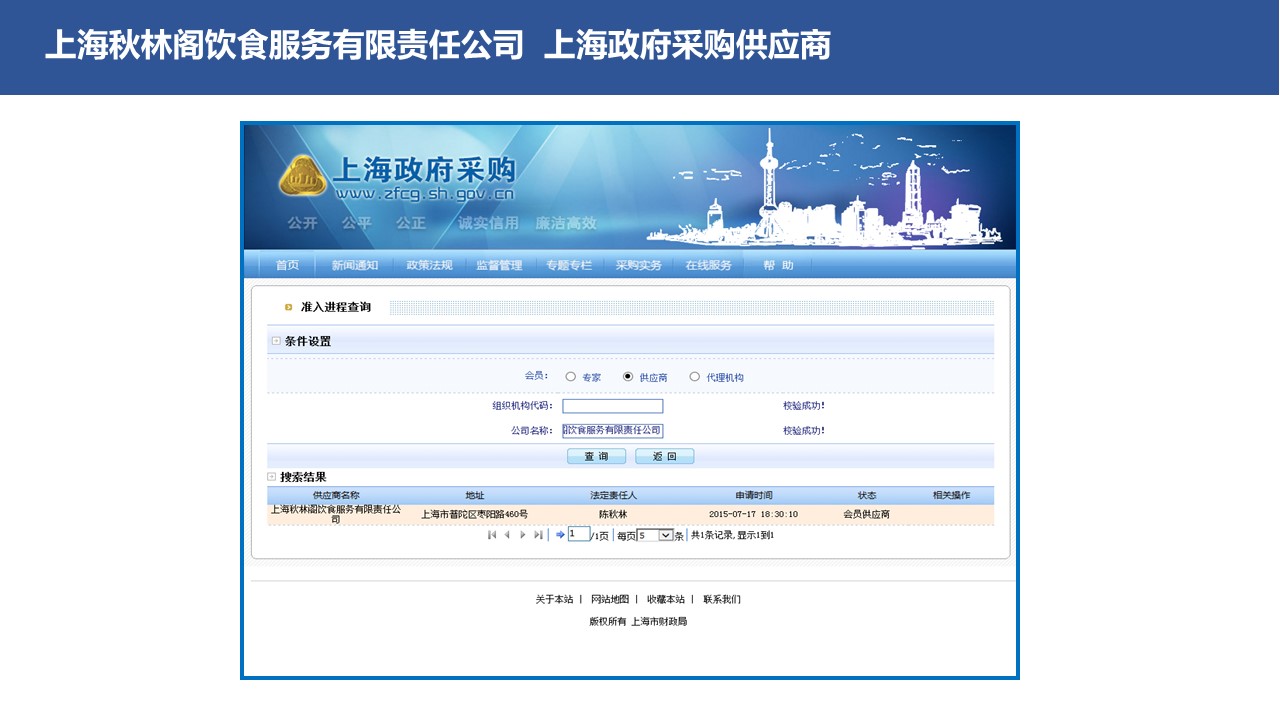Open the 监督管理 menu item

pyautogui.click(x=499, y=265)
